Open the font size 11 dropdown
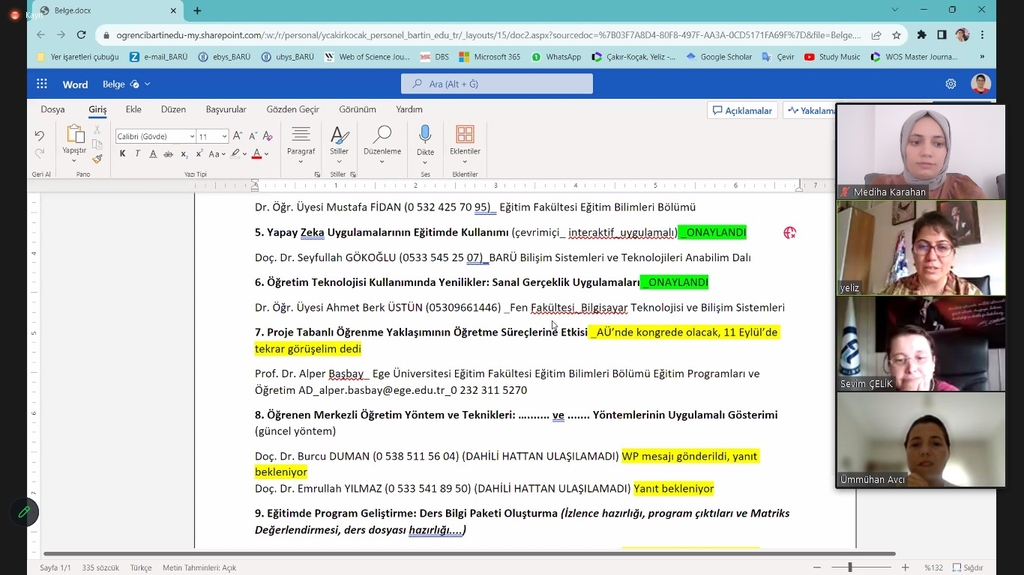1024x575 pixels. pos(224,136)
